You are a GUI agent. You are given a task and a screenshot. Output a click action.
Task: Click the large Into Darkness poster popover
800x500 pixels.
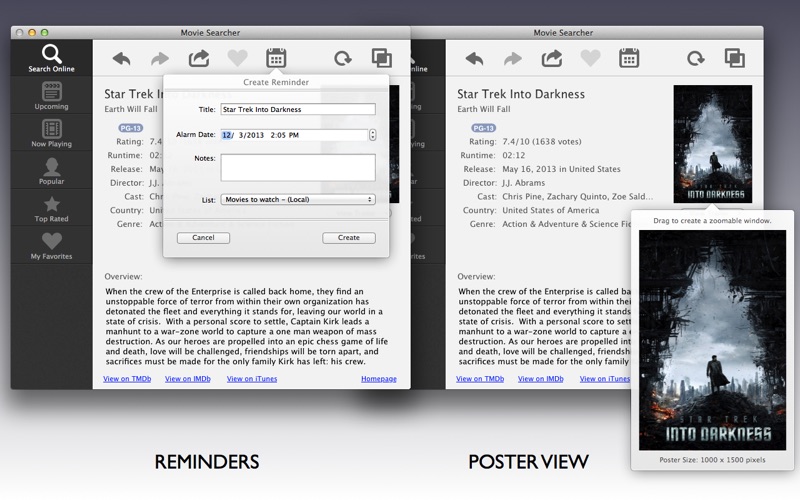click(713, 340)
